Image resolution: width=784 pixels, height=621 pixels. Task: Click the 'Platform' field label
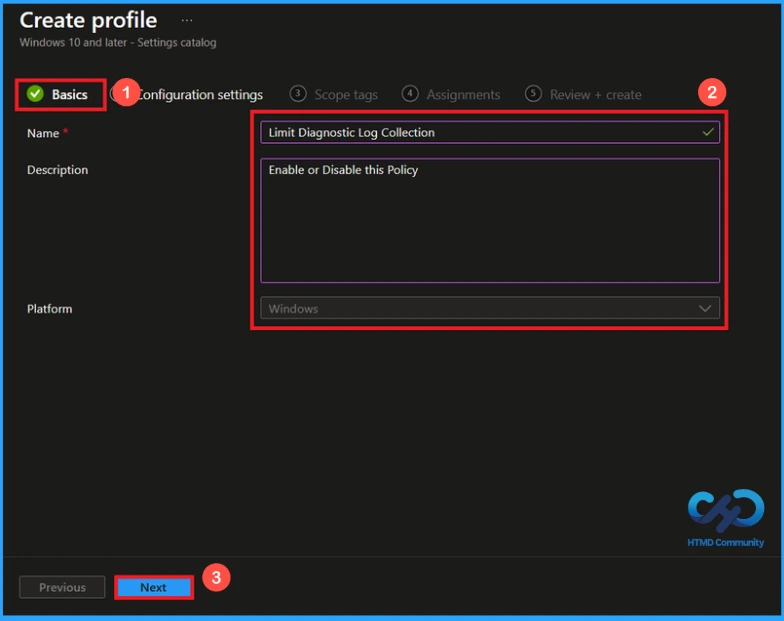(x=50, y=309)
